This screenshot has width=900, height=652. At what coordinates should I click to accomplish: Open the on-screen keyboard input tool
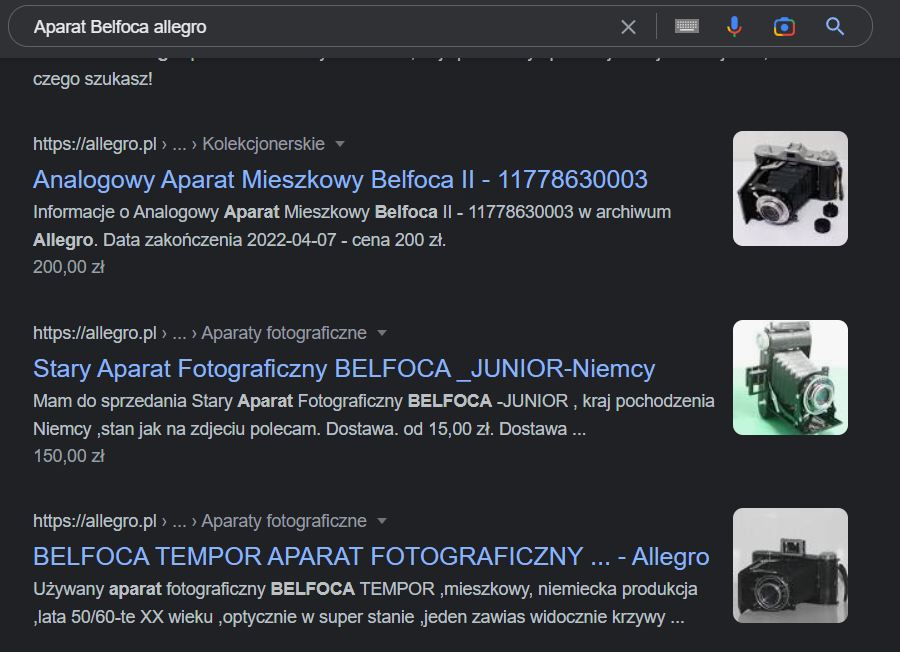coord(686,27)
